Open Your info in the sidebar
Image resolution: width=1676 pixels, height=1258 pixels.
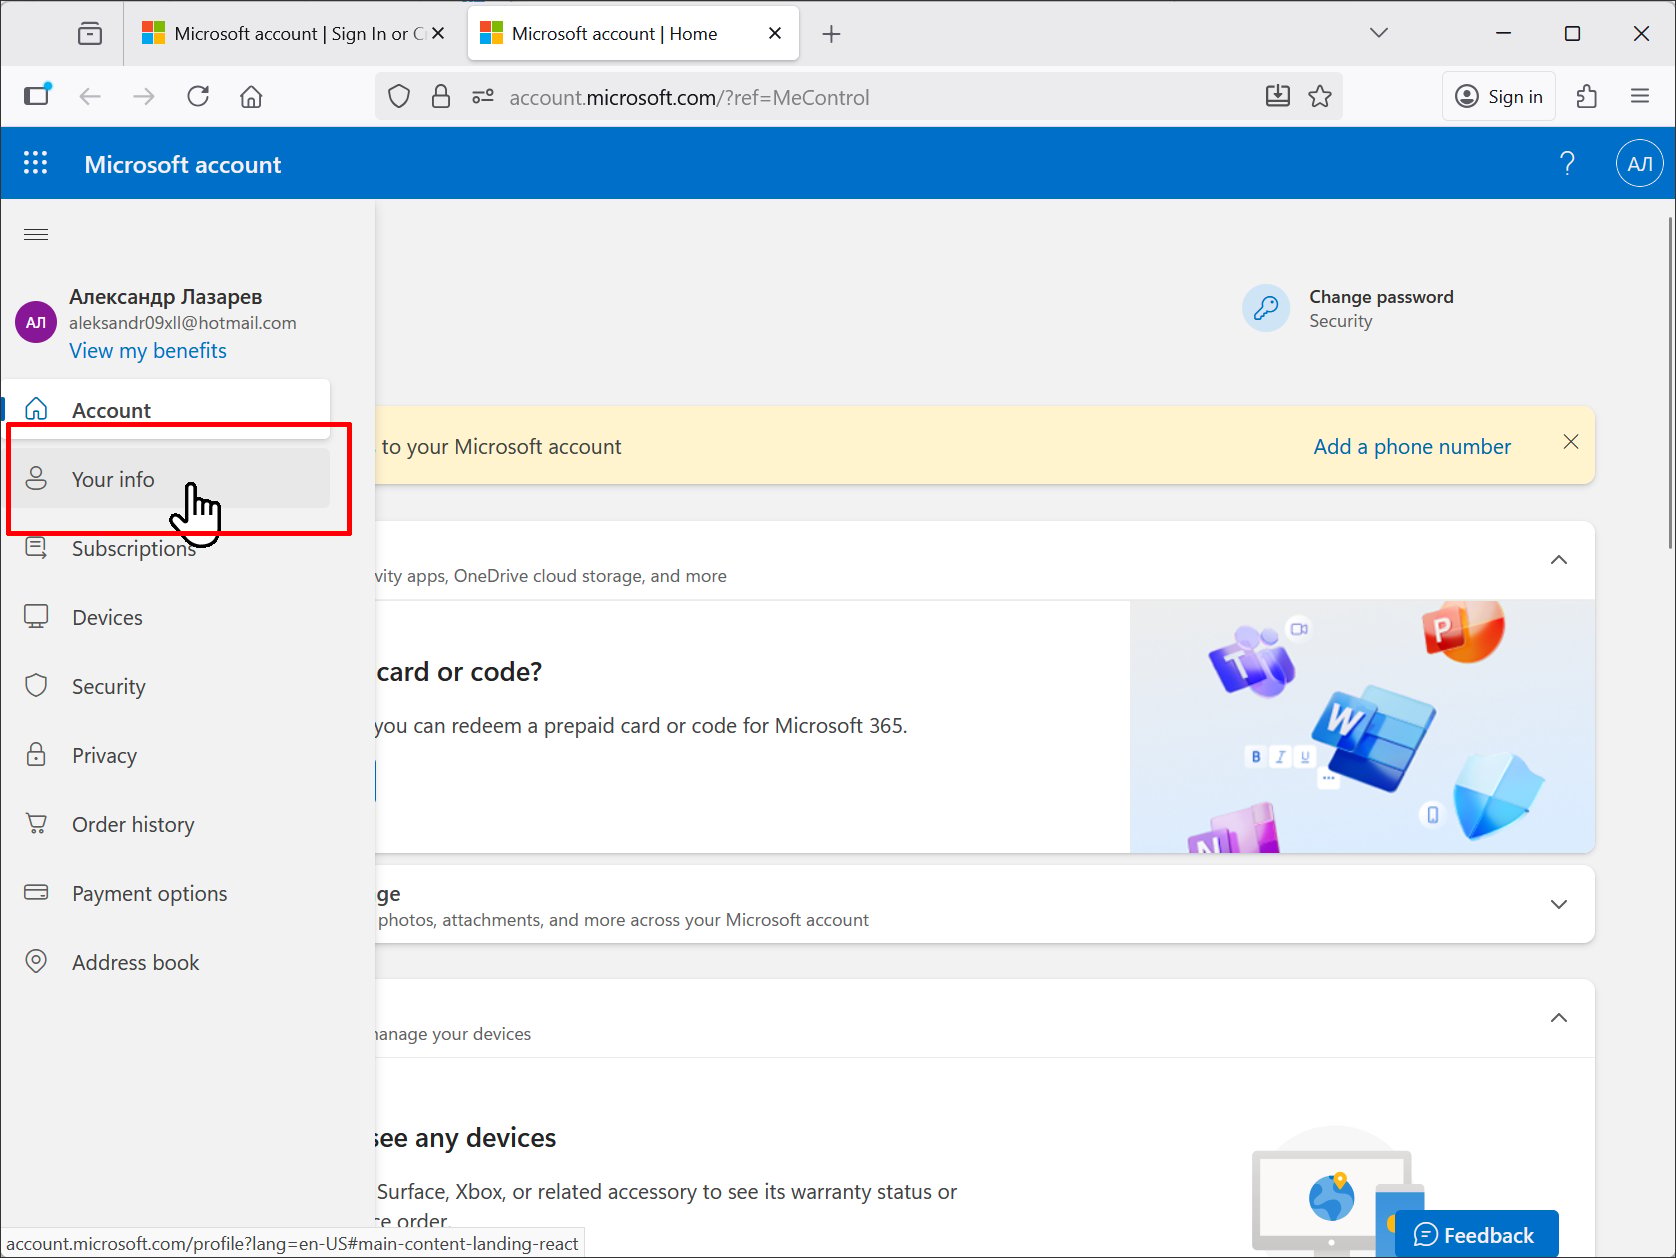168,479
